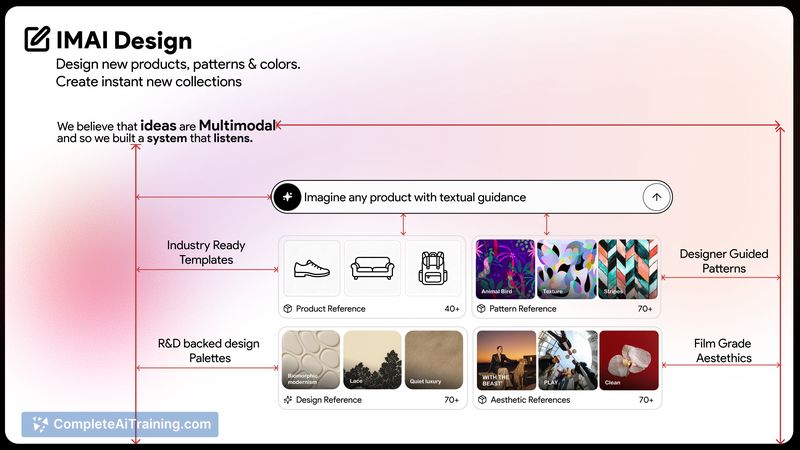Click the IMAI Design pencil logo icon

click(x=36, y=40)
